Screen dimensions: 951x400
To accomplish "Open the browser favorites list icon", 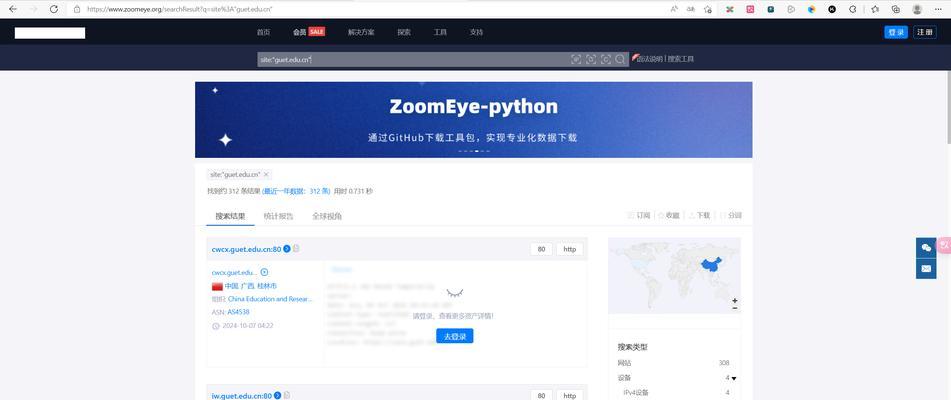I will (875, 9).
